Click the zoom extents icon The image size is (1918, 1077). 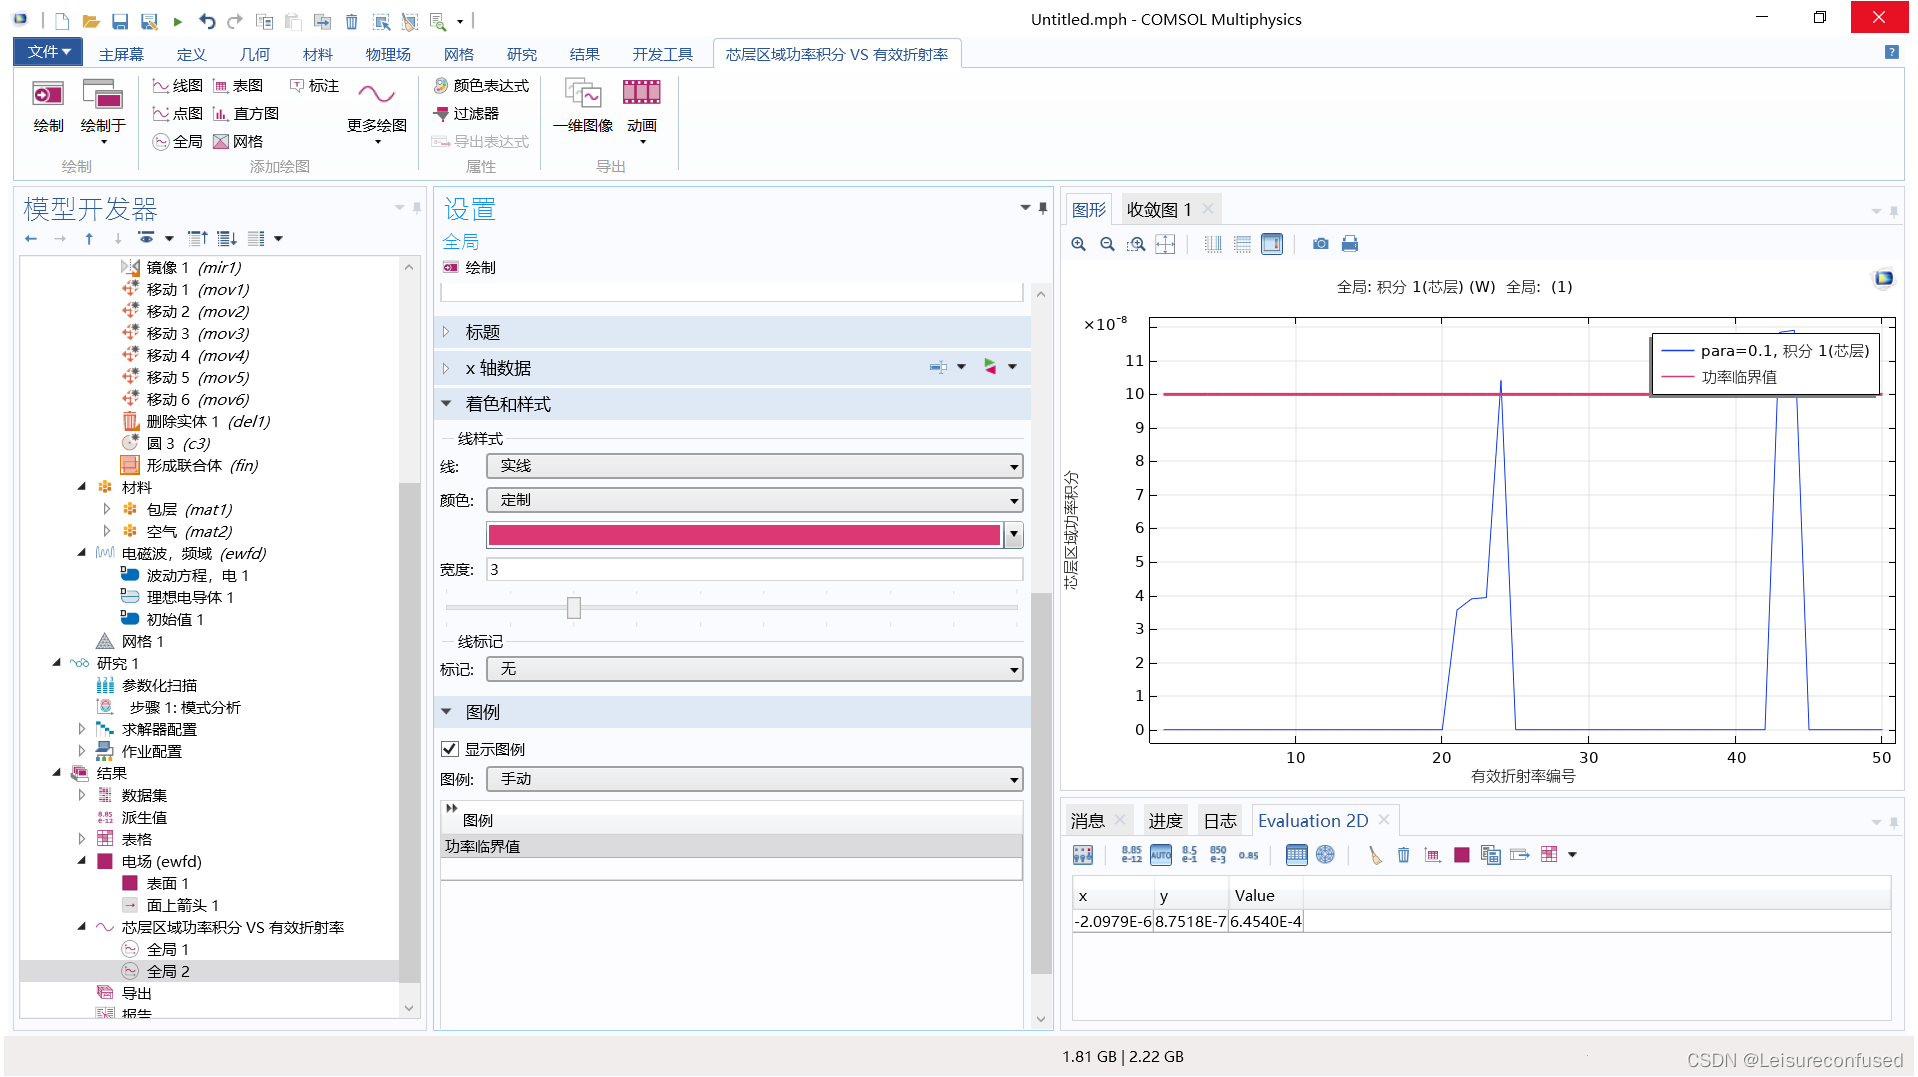[1165, 244]
